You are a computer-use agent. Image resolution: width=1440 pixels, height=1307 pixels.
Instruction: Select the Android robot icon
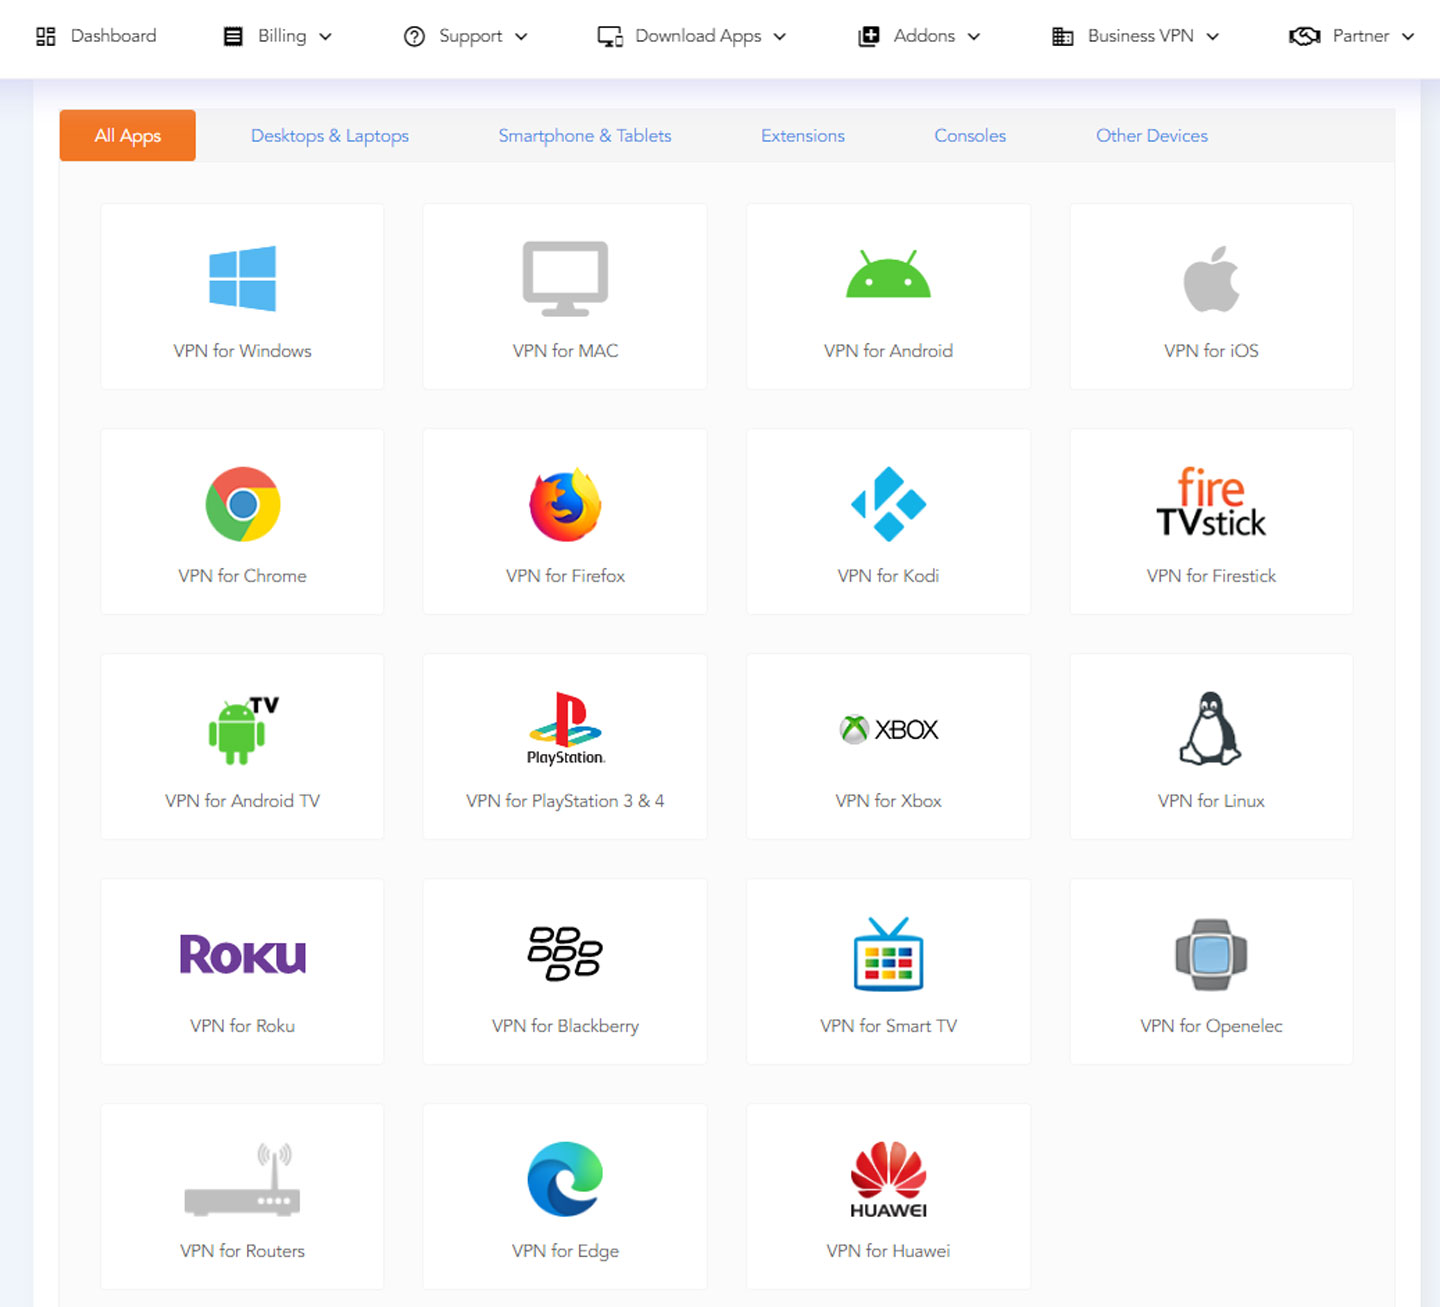click(x=888, y=276)
